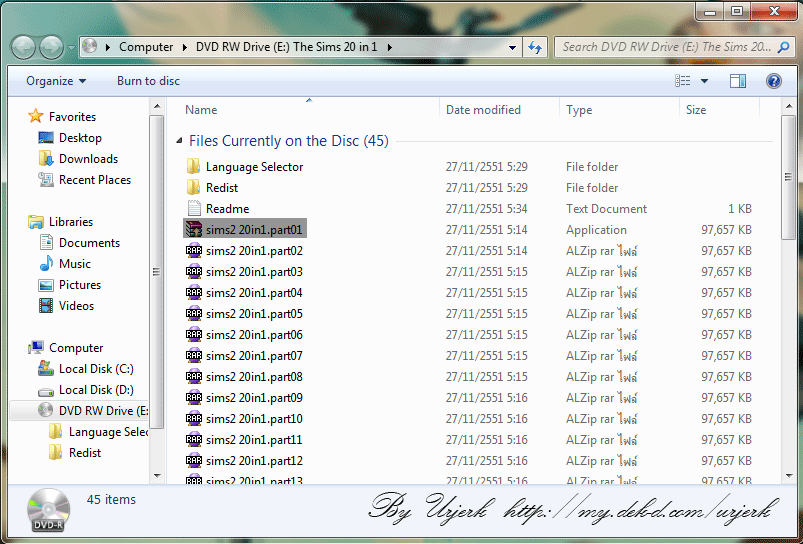803x544 pixels.
Task: Click Computer in the address breadcrumb
Action: point(146,47)
